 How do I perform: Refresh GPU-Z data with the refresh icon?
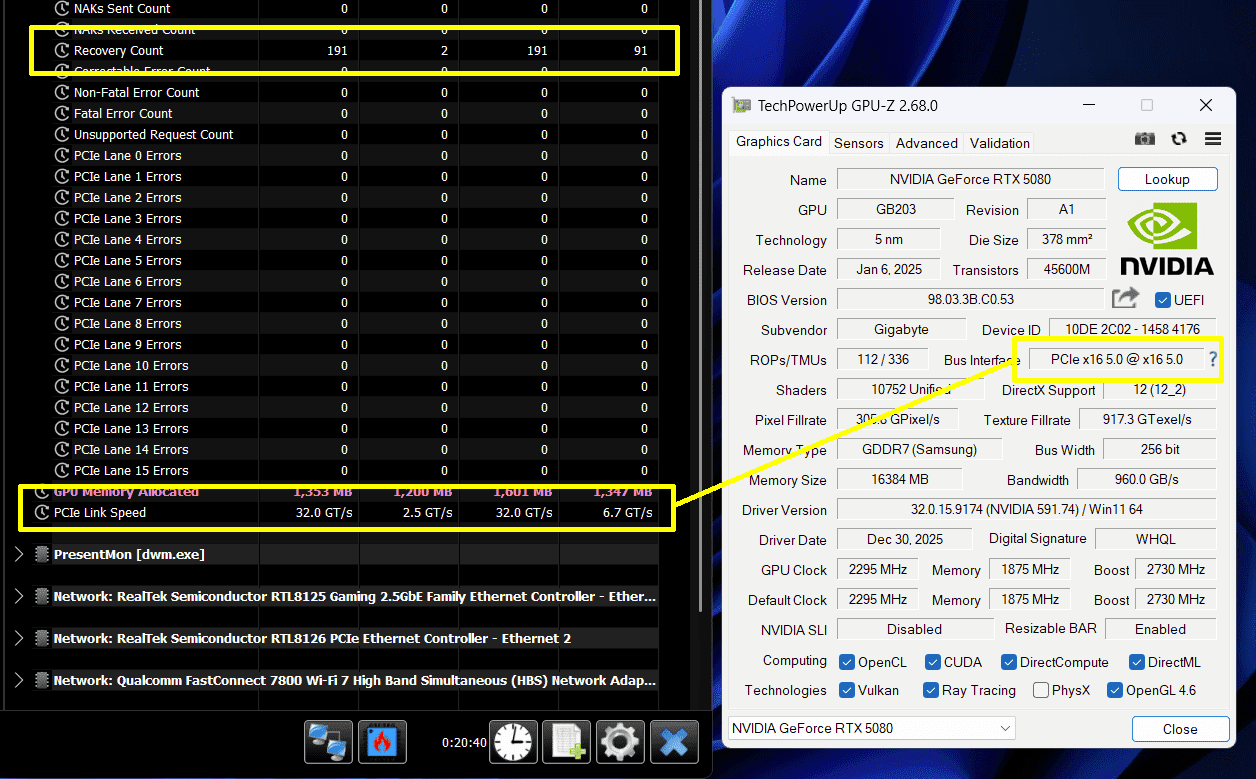[1179, 139]
